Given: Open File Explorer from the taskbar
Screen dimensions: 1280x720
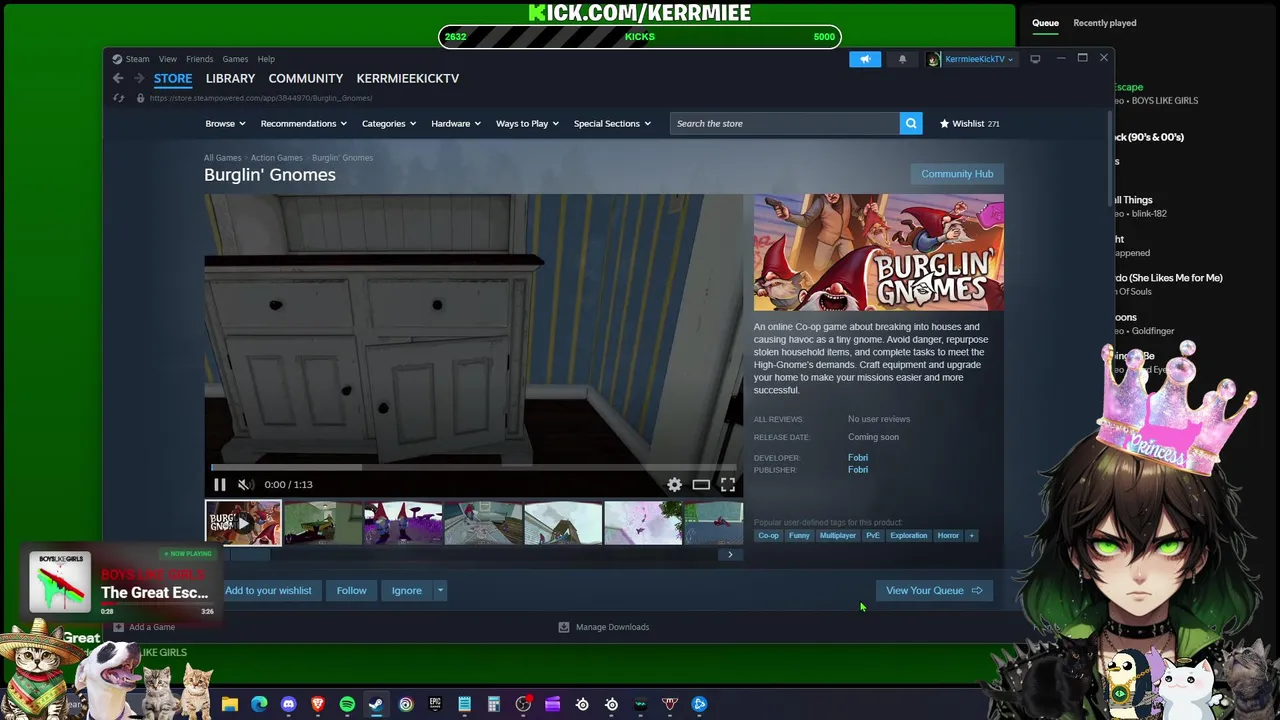Looking at the screenshot, I should point(230,704).
